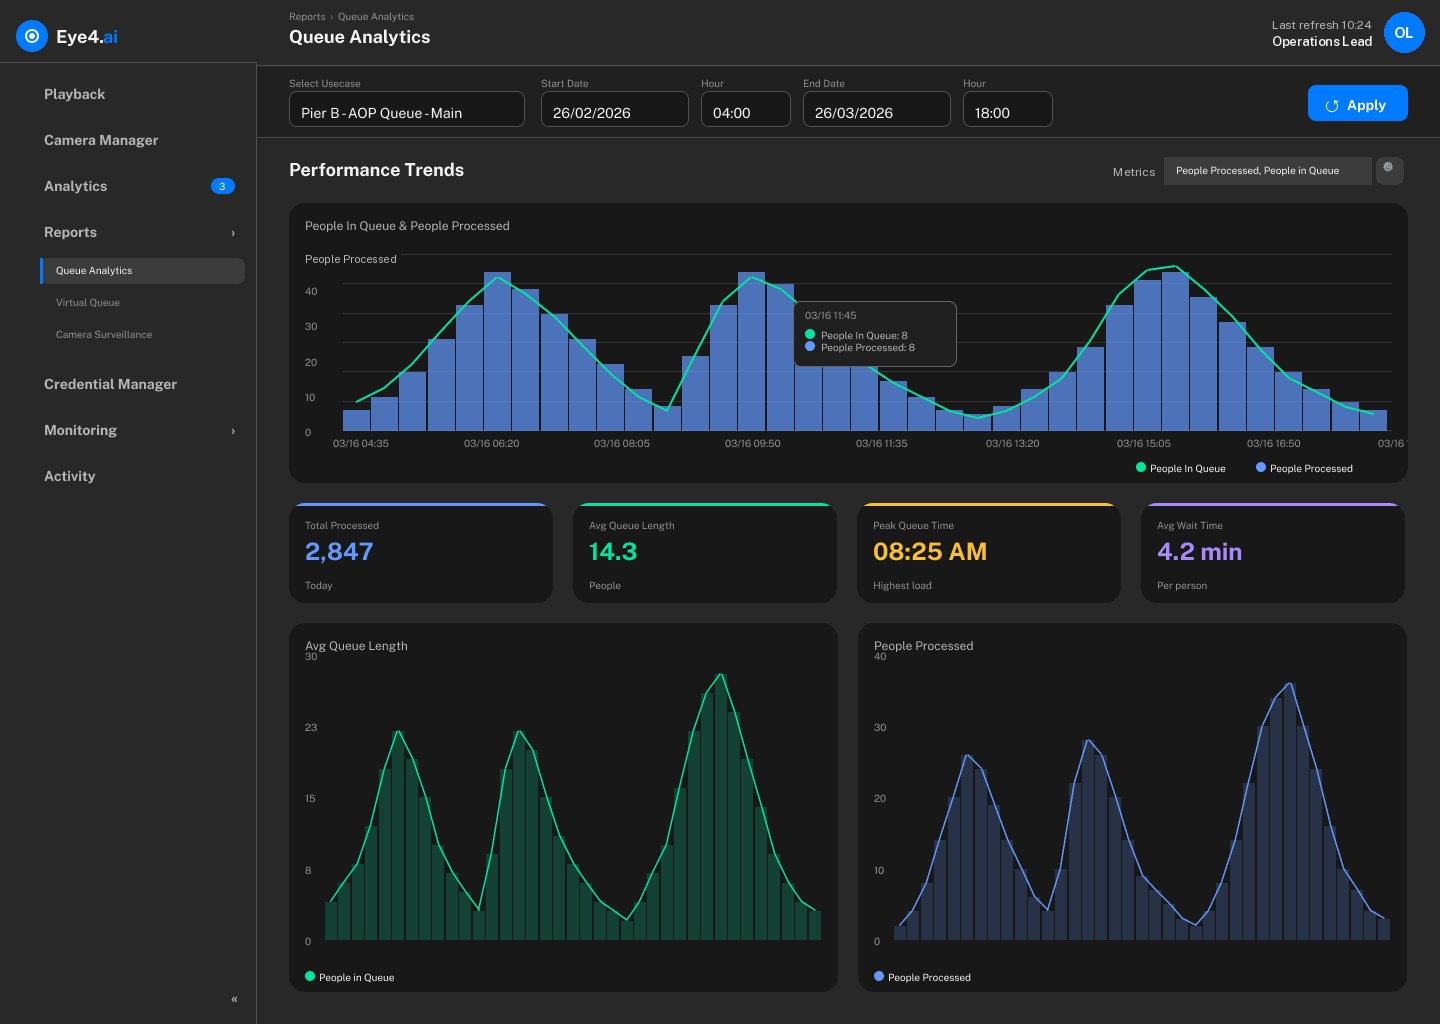Click the '03/16 11:45' tooltip timestamp
The width and height of the screenshot is (1440, 1024).
click(830, 316)
